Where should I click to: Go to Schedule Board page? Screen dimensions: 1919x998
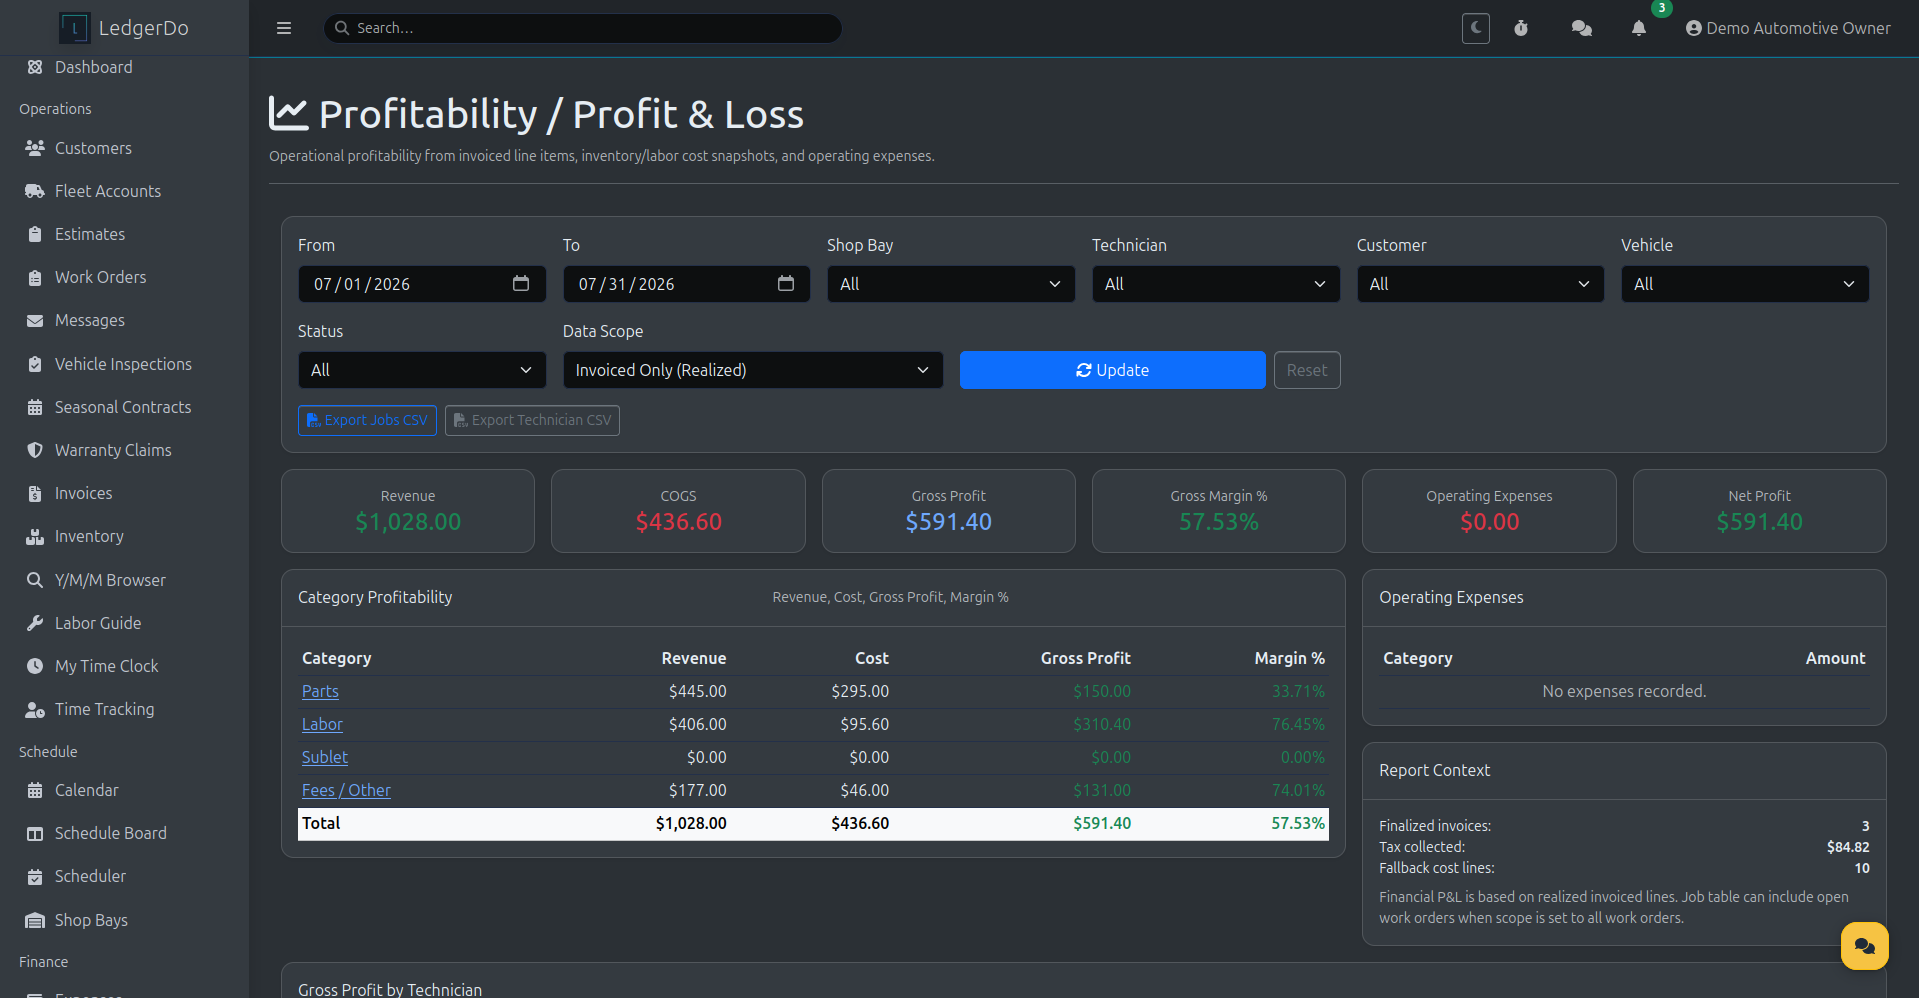point(110,833)
